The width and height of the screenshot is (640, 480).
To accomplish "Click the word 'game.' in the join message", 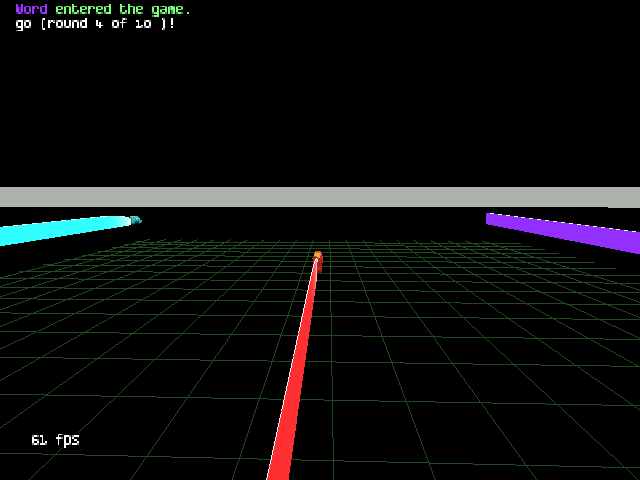I will [x=170, y=9].
